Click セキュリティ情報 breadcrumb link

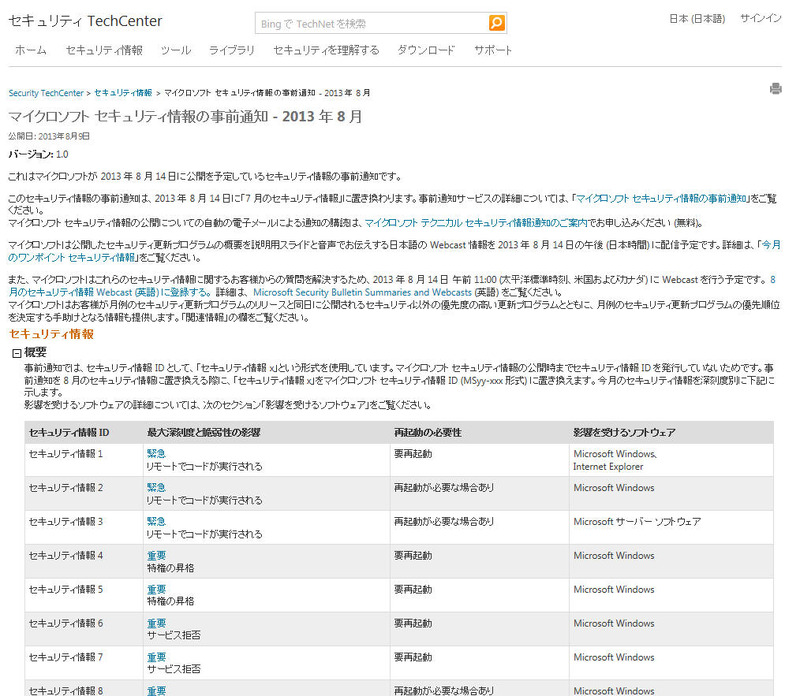124,93
